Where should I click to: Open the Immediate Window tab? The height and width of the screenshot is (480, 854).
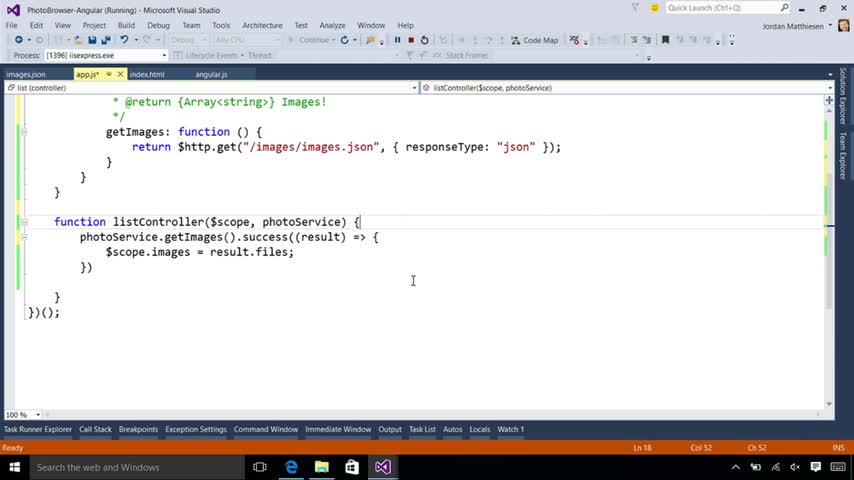click(x=338, y=429)
